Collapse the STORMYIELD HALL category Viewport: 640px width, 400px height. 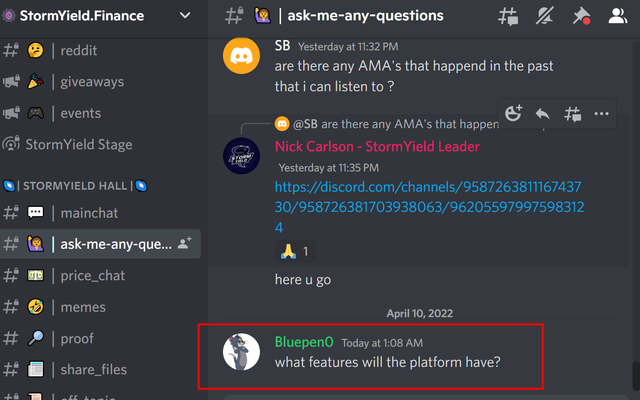(x=75, y=186)
